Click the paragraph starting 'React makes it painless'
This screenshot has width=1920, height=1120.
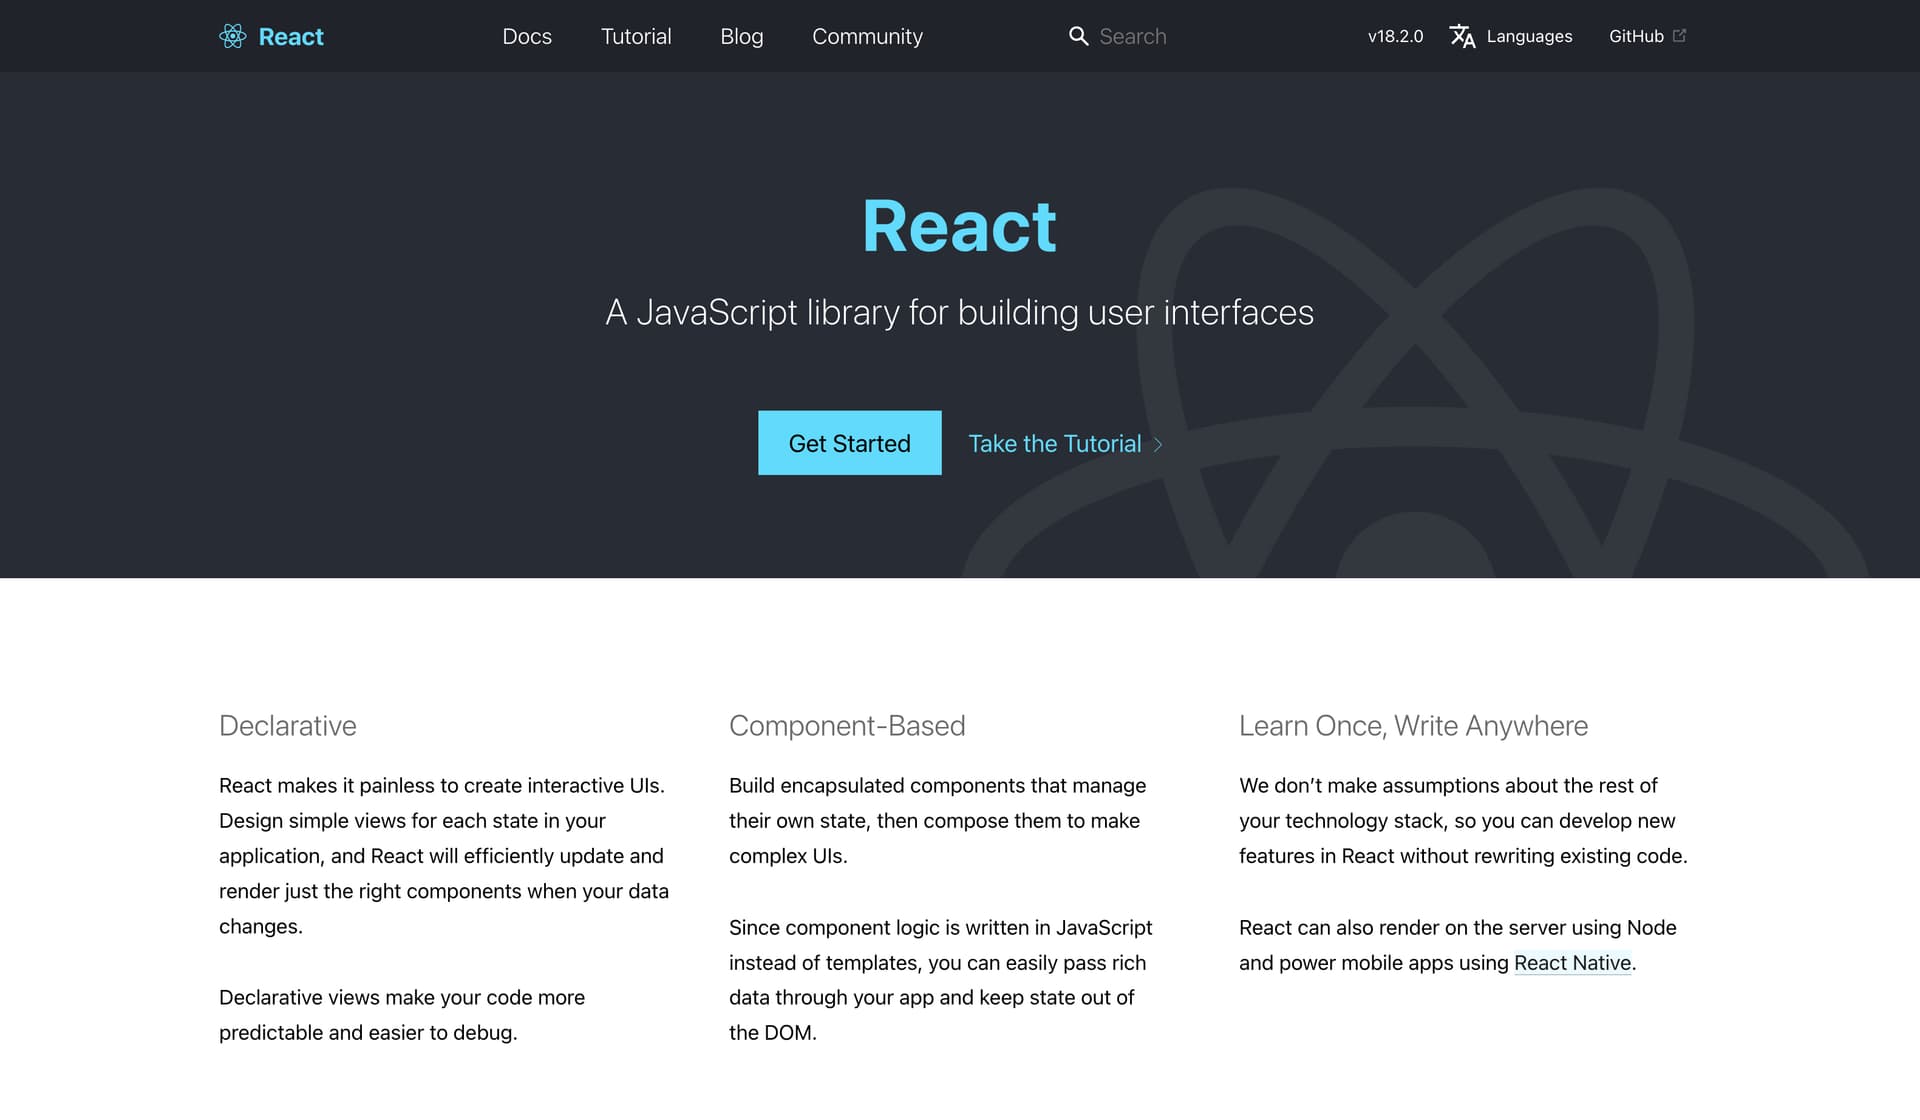coord(444,856)
